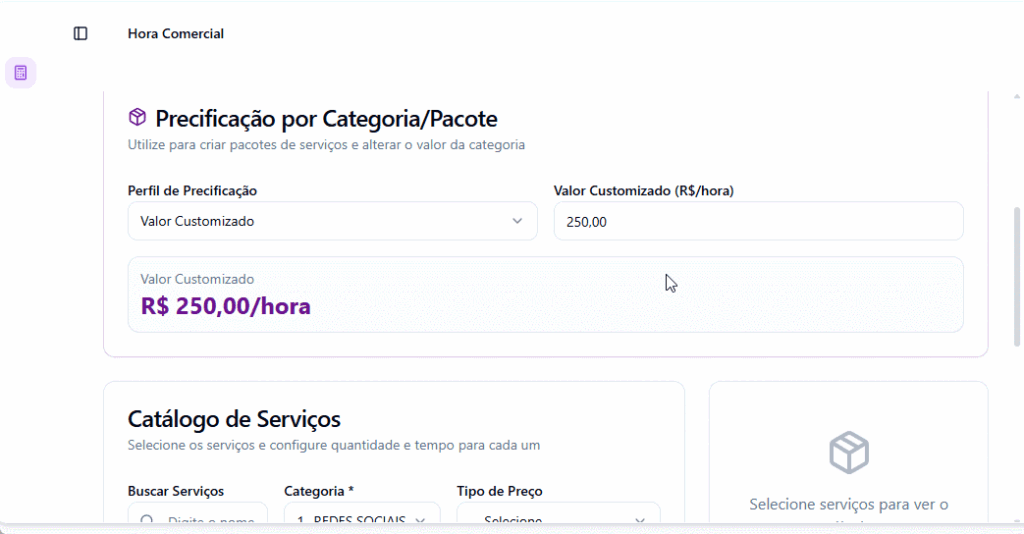Click the Selecione serviços para ver placeholder text
Screen dimensions: 1024x534
coord(848,505)
